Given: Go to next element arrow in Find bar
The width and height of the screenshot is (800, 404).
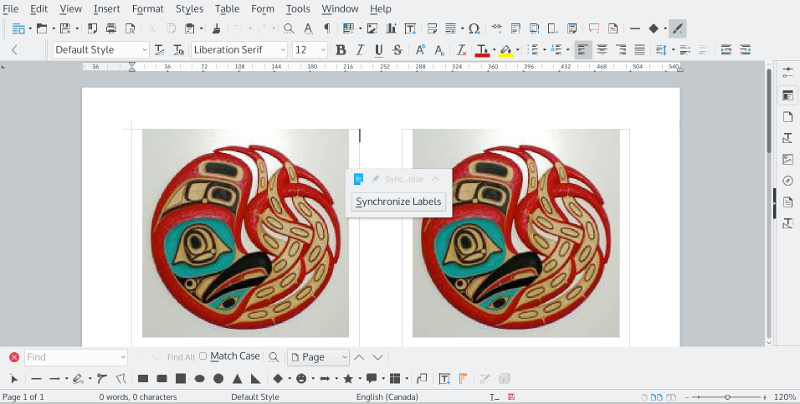Looking at the screenshot, I should click(x=378, y=357).
